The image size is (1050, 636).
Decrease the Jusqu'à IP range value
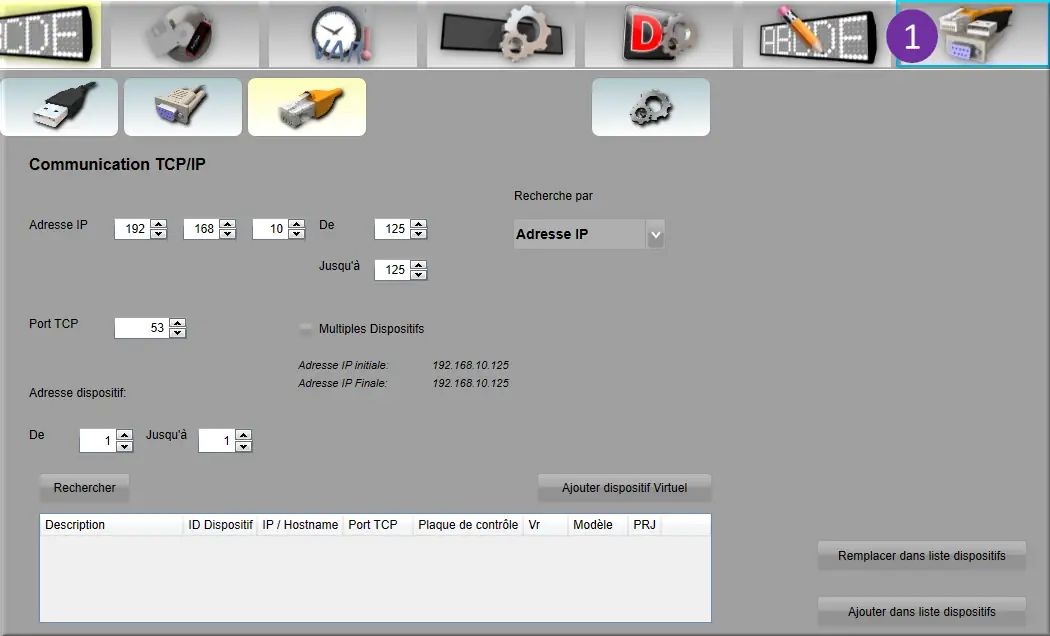point(418,275)
